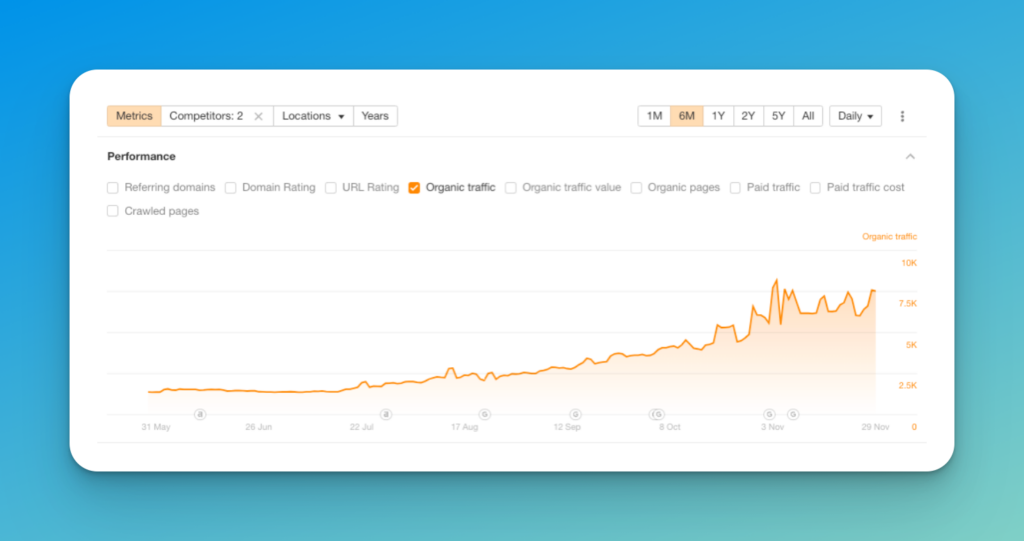Click the annotation marker near 22 Jul
Image resolution: width=1024 pixels, height=541 pixels.
(386, 414)
